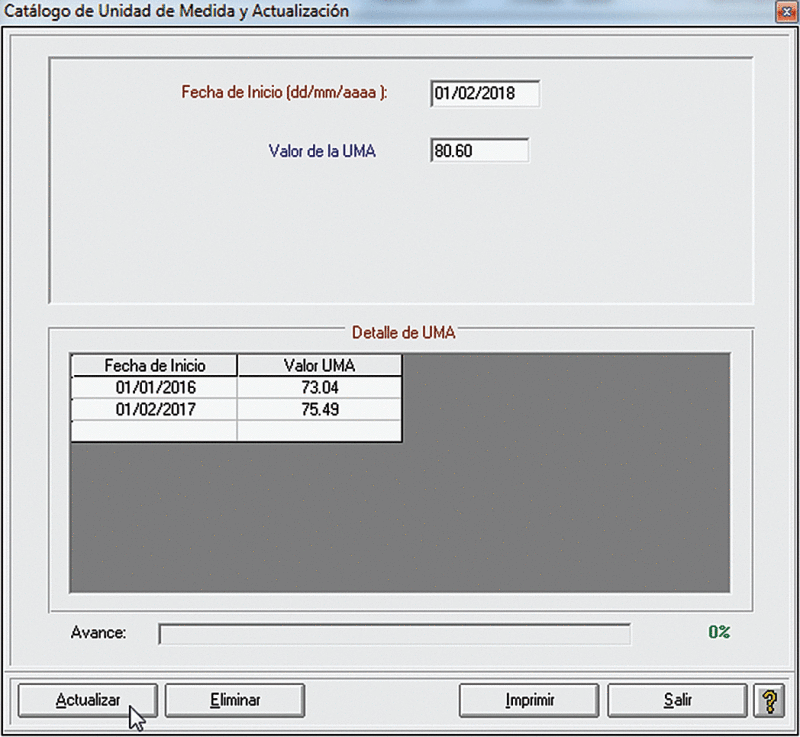Select the cell with date 01/02/2017

[x=154, y=410]
